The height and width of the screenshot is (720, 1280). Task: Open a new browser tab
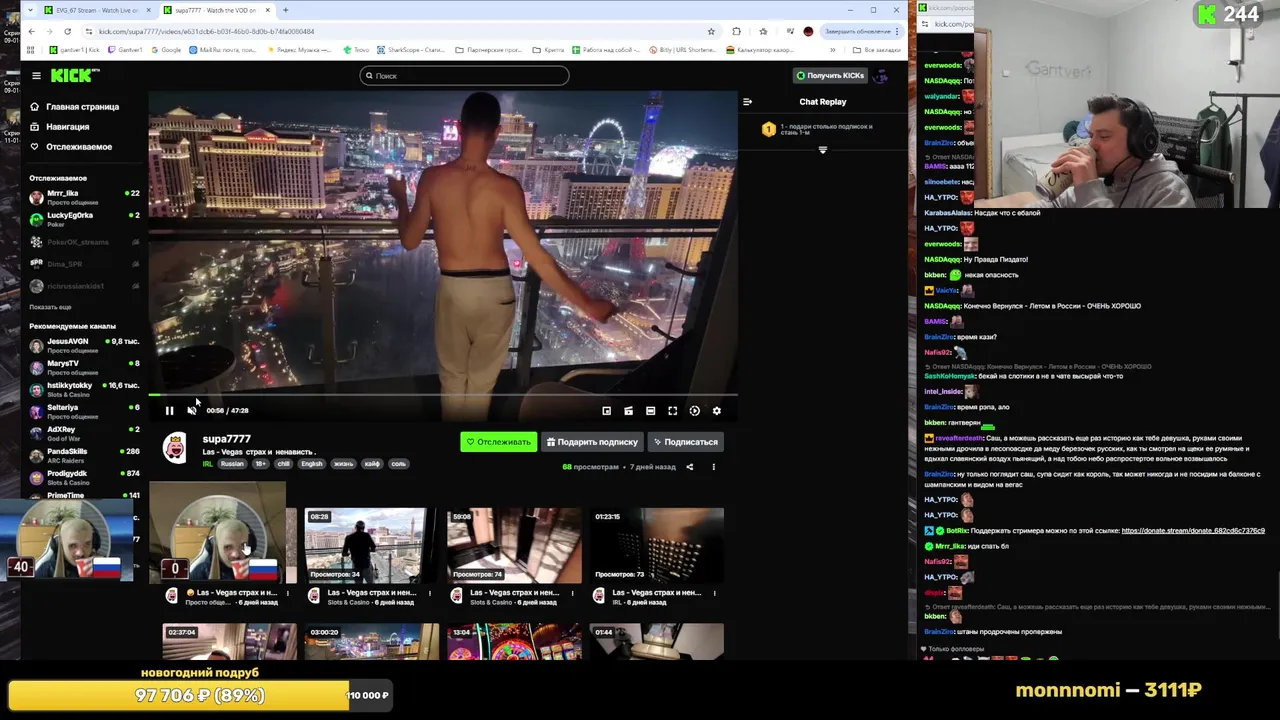pos(285,10)
